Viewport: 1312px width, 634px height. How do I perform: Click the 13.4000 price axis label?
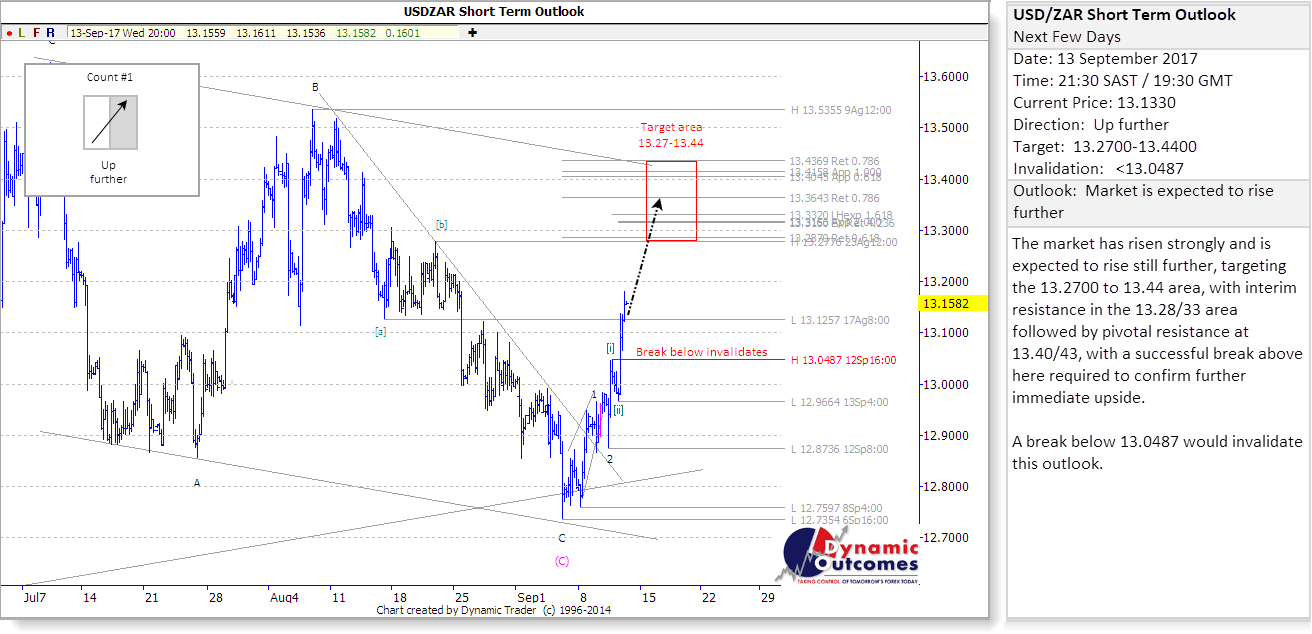click(x=944, y=179)
